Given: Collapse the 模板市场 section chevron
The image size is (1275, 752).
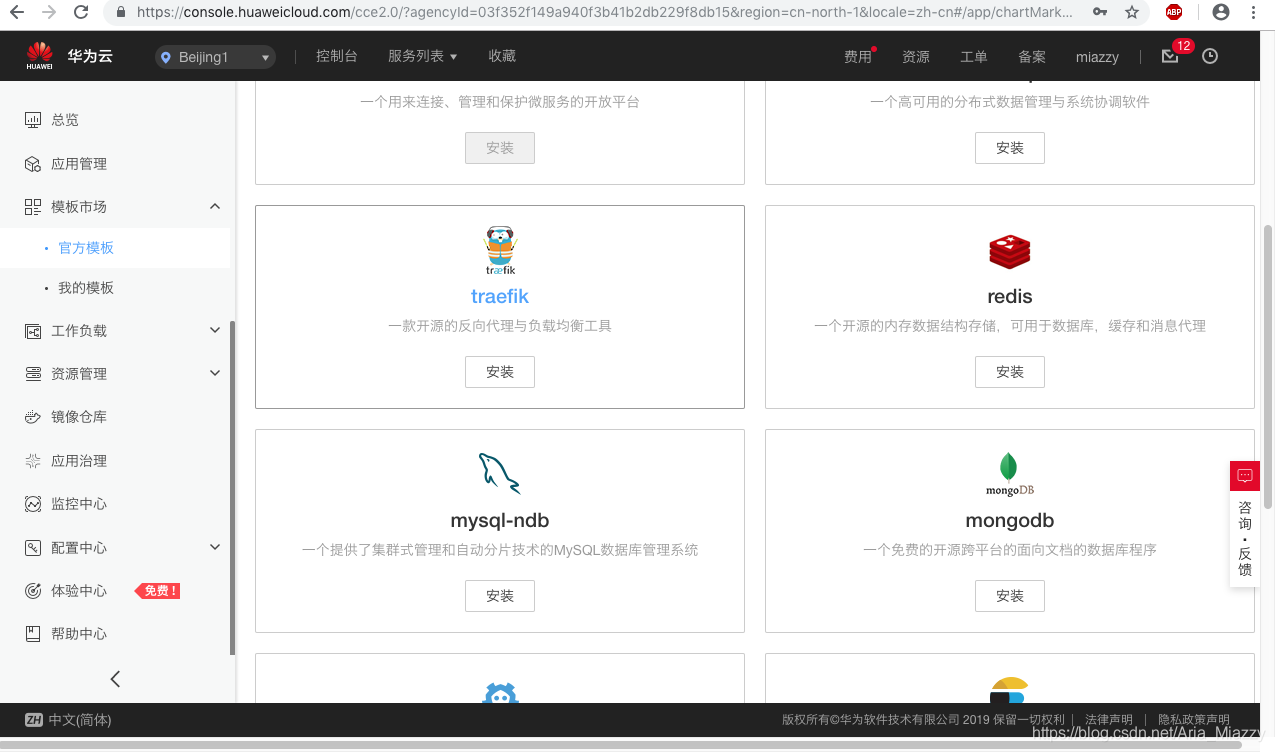Looking at the screenshot, I should tap(215, 206).
